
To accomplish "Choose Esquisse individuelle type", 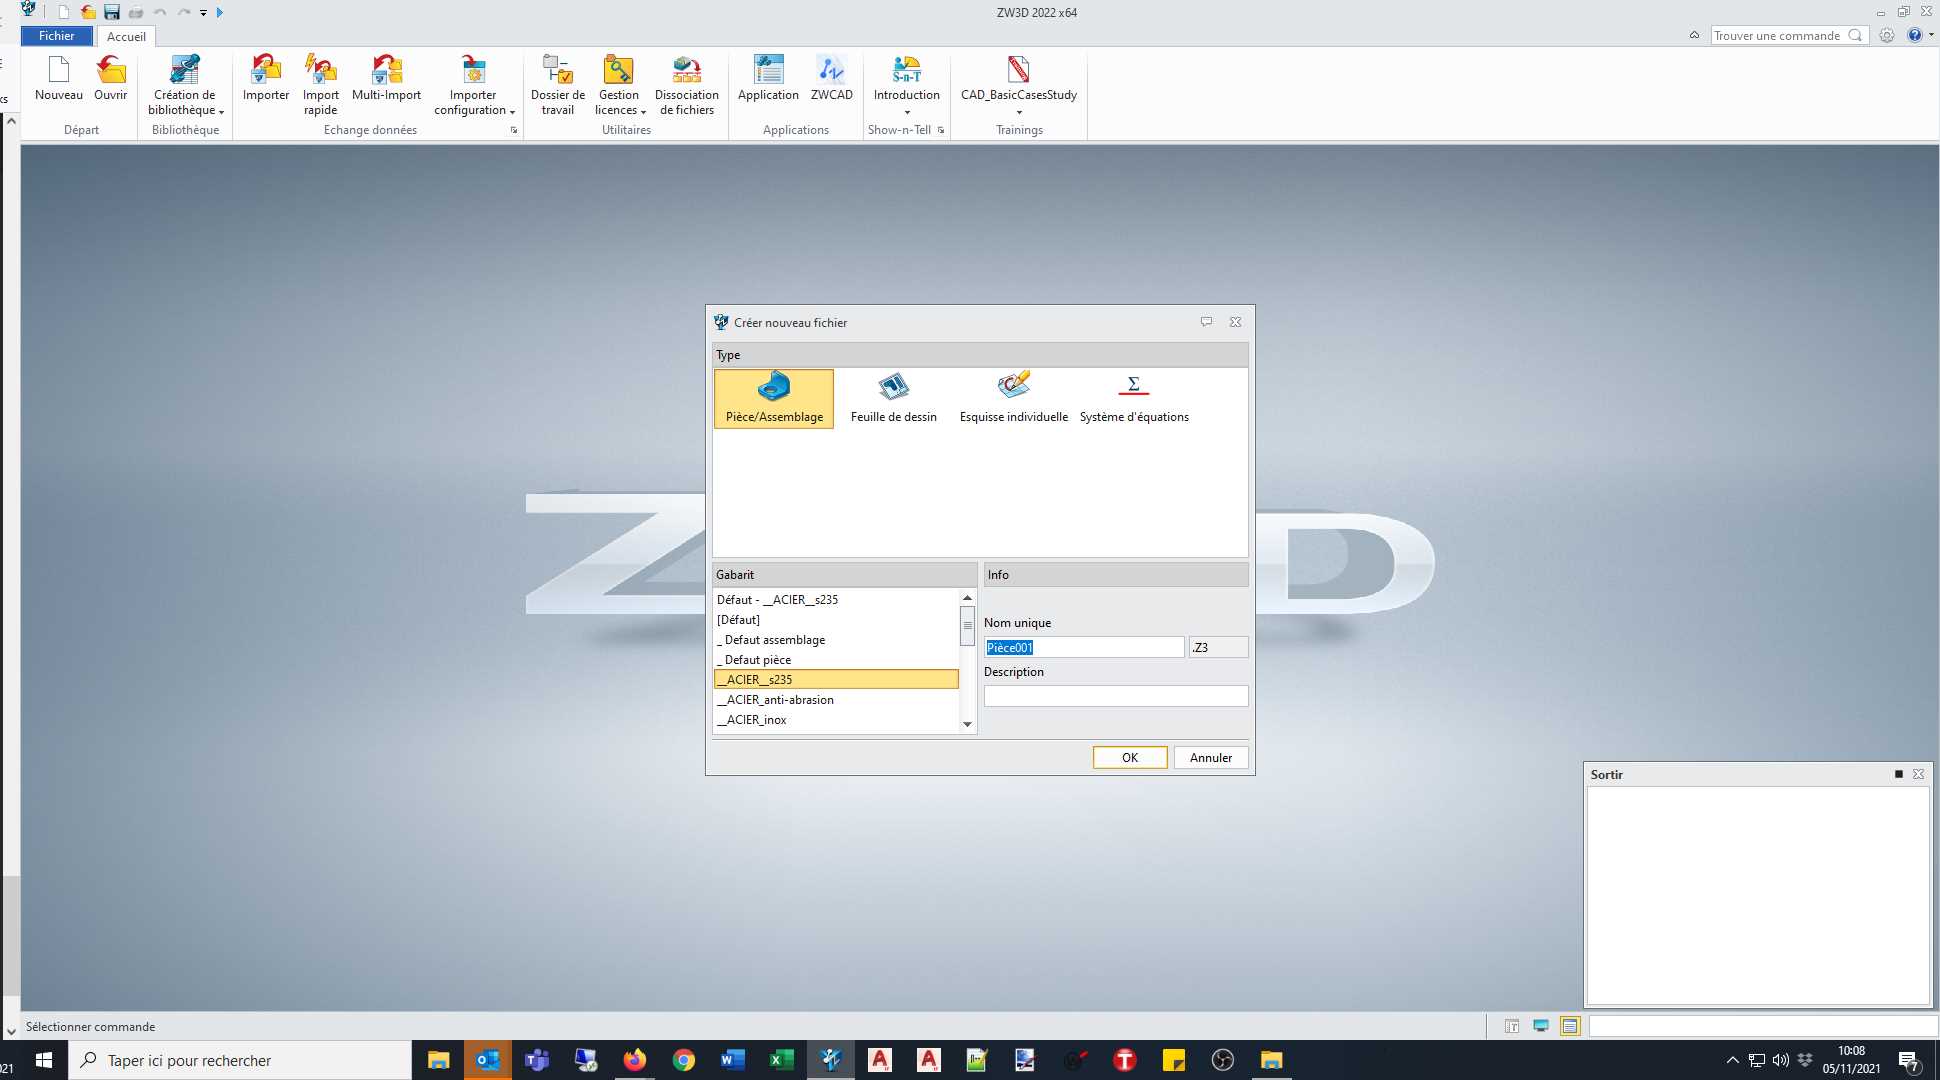I will (x=1014, y=399).
